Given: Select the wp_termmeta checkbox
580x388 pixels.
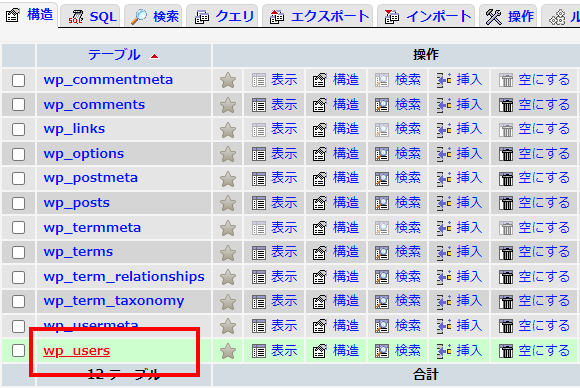Looking at the screenshot, I should point(18,228).
